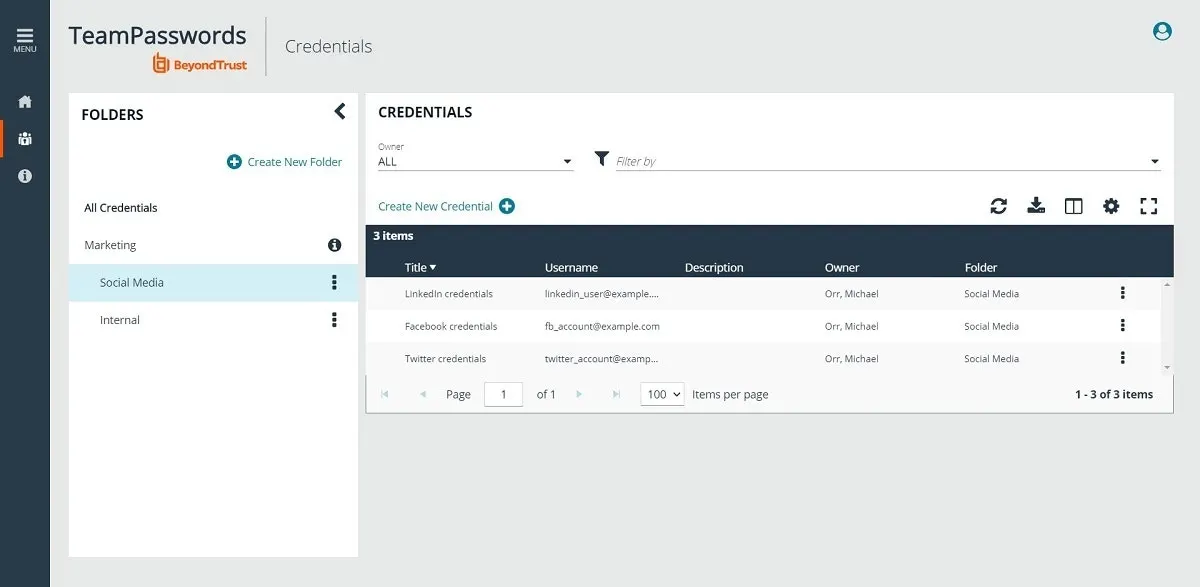Select the Marketing folder

coord(110,245)
